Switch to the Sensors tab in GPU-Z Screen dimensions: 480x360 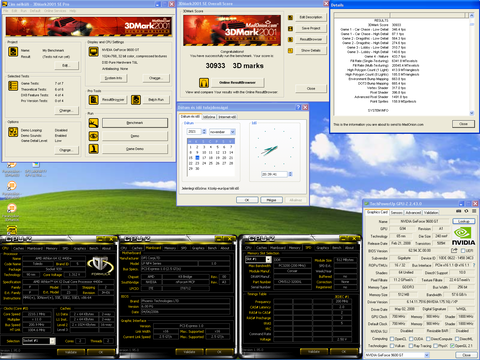tap(396, 212)
